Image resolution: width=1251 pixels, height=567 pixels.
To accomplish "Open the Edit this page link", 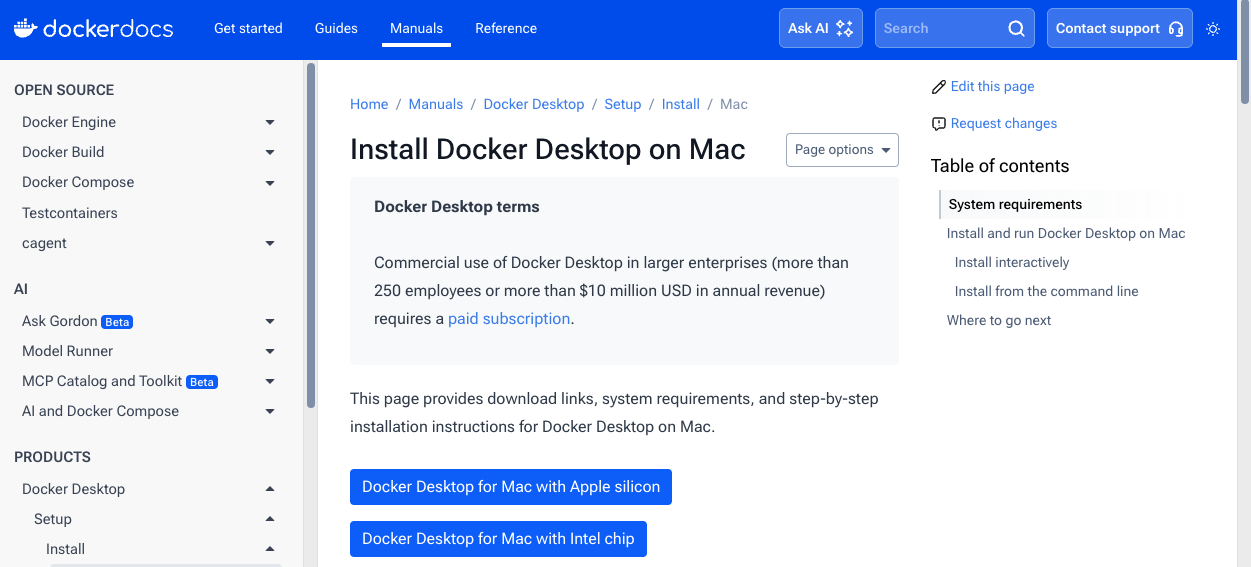I will [992, 87].
